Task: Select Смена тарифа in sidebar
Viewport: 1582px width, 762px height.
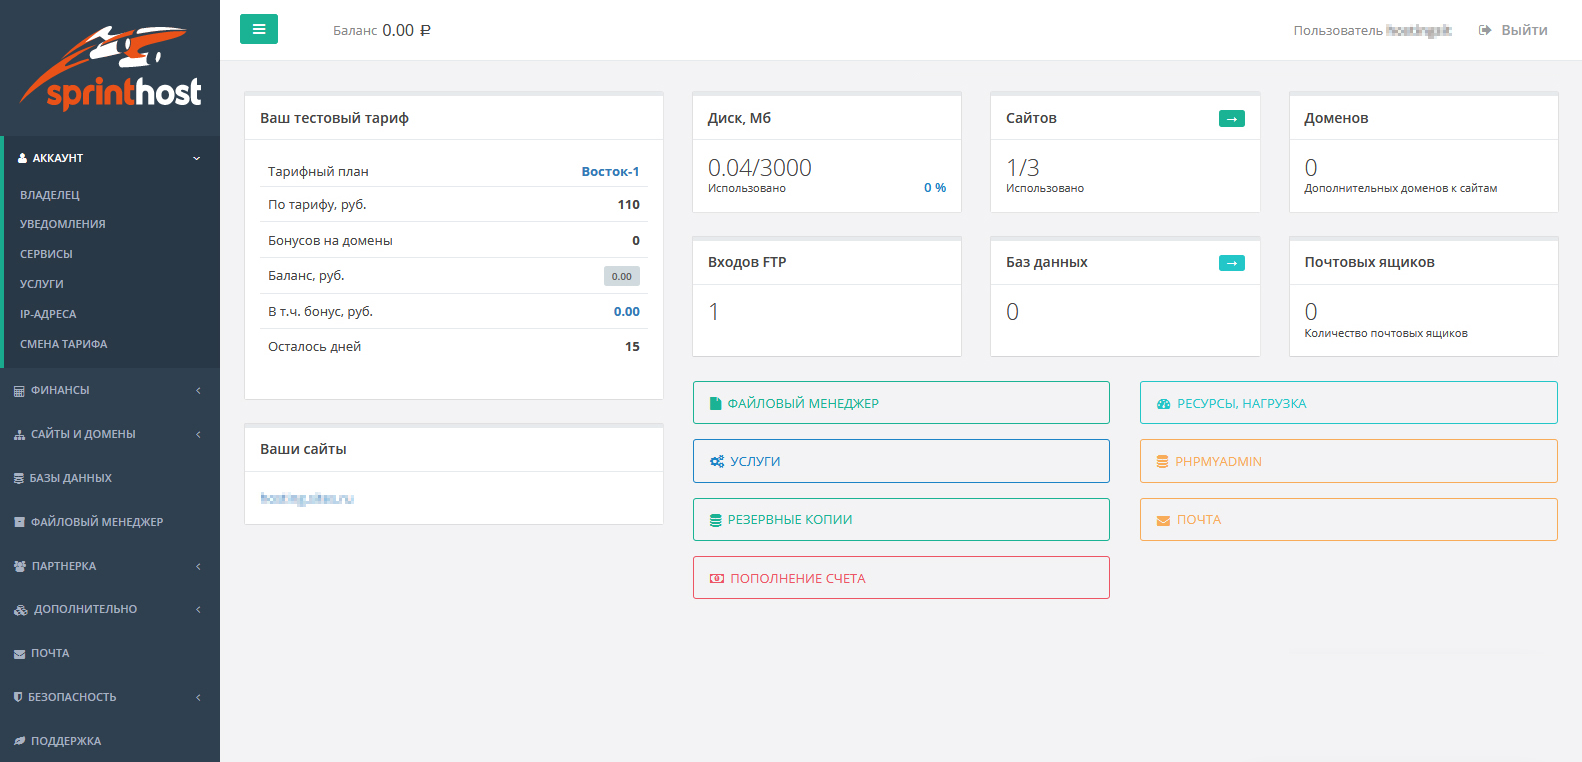Action: (64, 344)
